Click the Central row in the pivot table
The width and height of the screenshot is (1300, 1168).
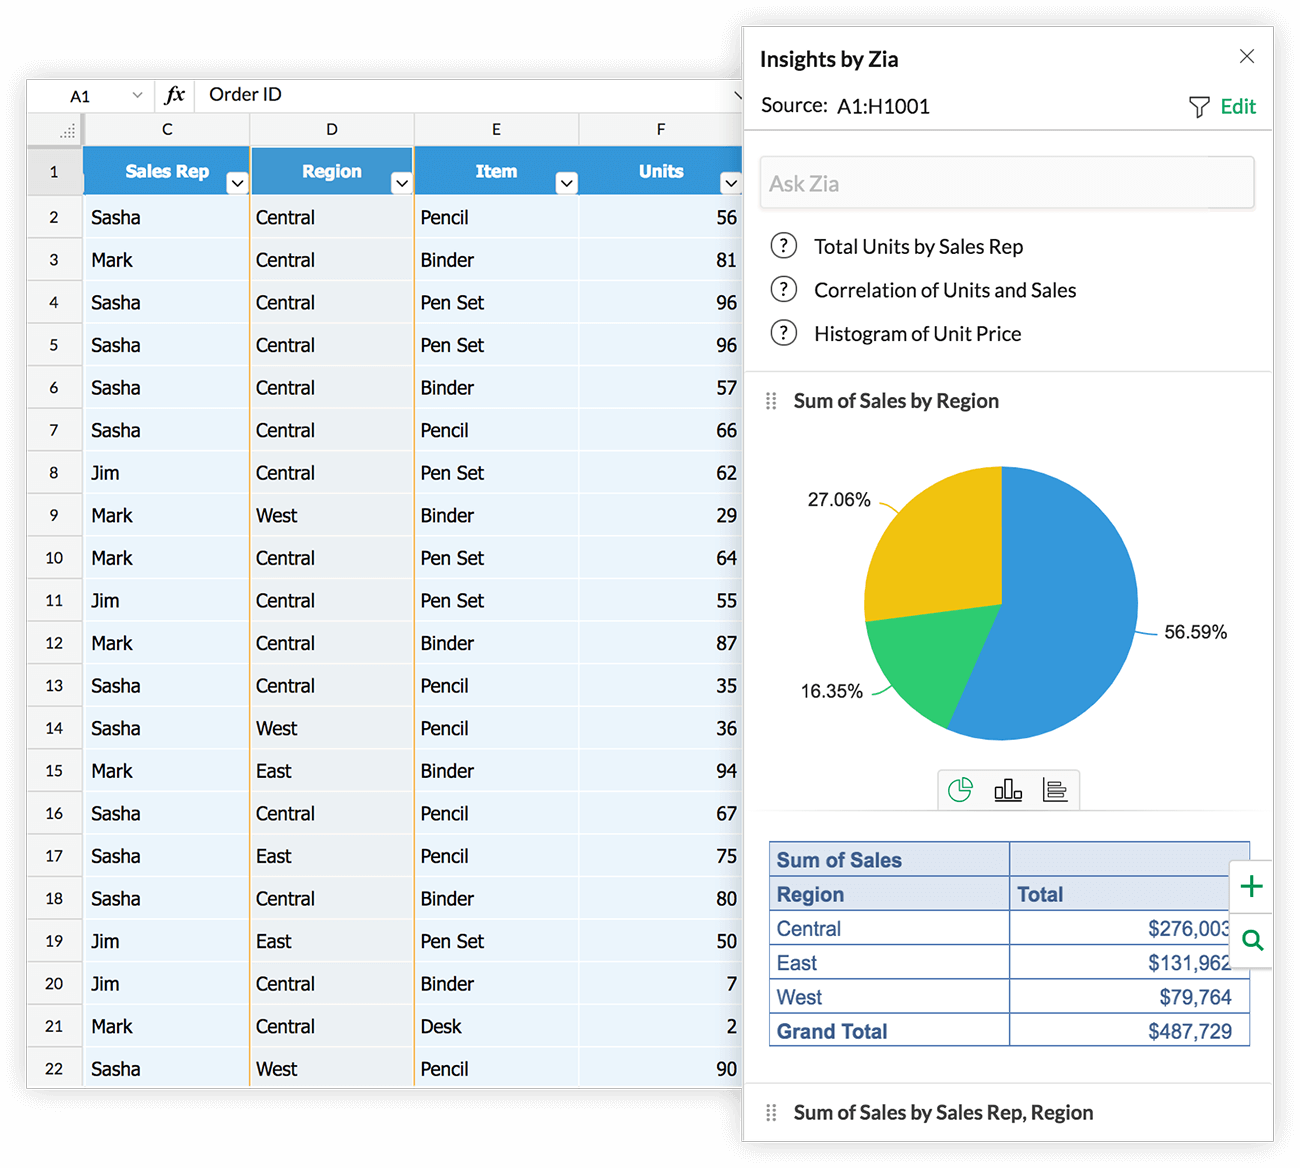tap(1009, 929)
